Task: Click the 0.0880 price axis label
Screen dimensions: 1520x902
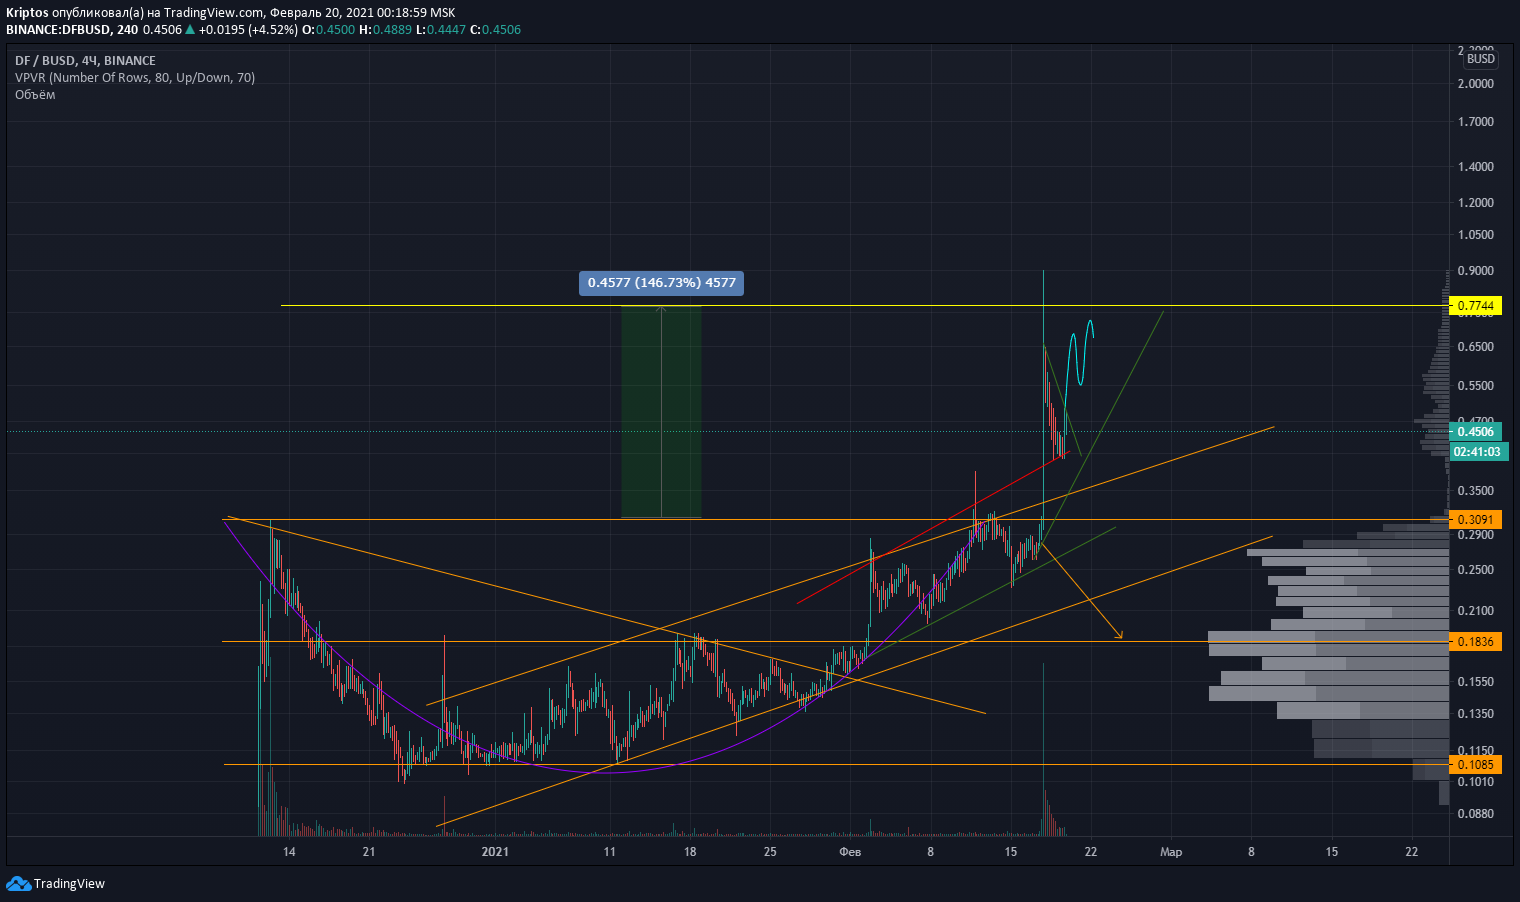Action: click(1476, 814)
